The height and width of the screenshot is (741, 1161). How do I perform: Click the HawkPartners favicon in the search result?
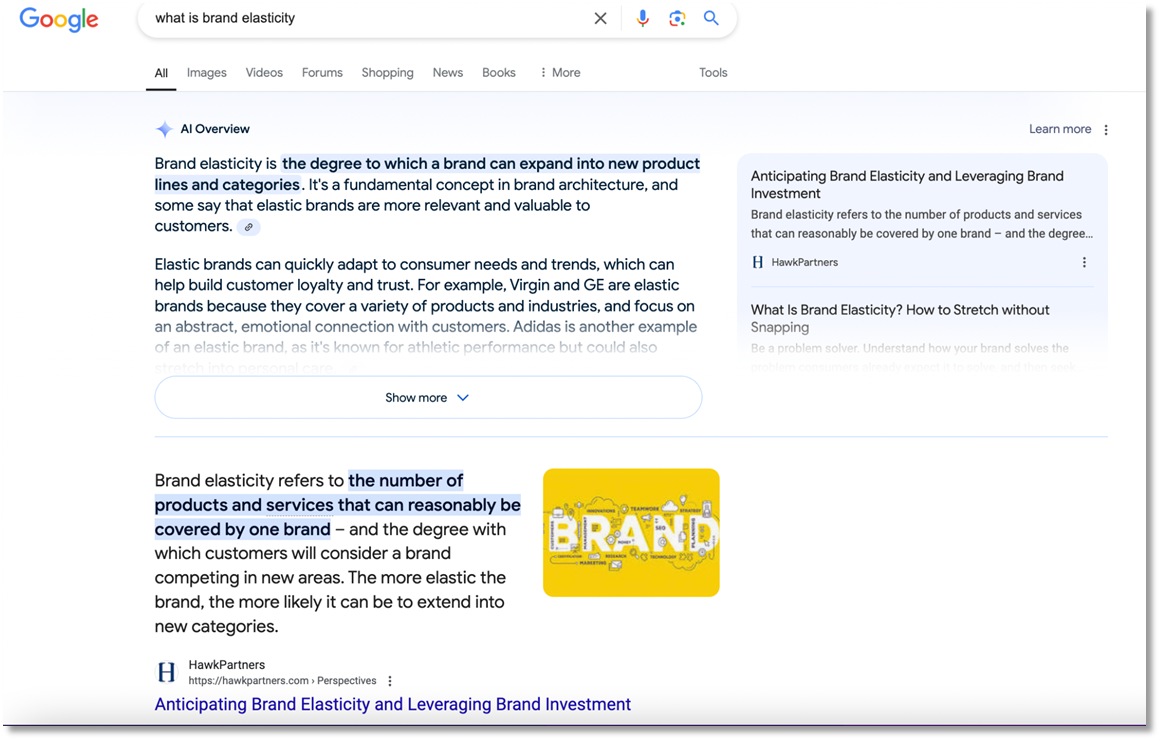click(x=167, y=672)
